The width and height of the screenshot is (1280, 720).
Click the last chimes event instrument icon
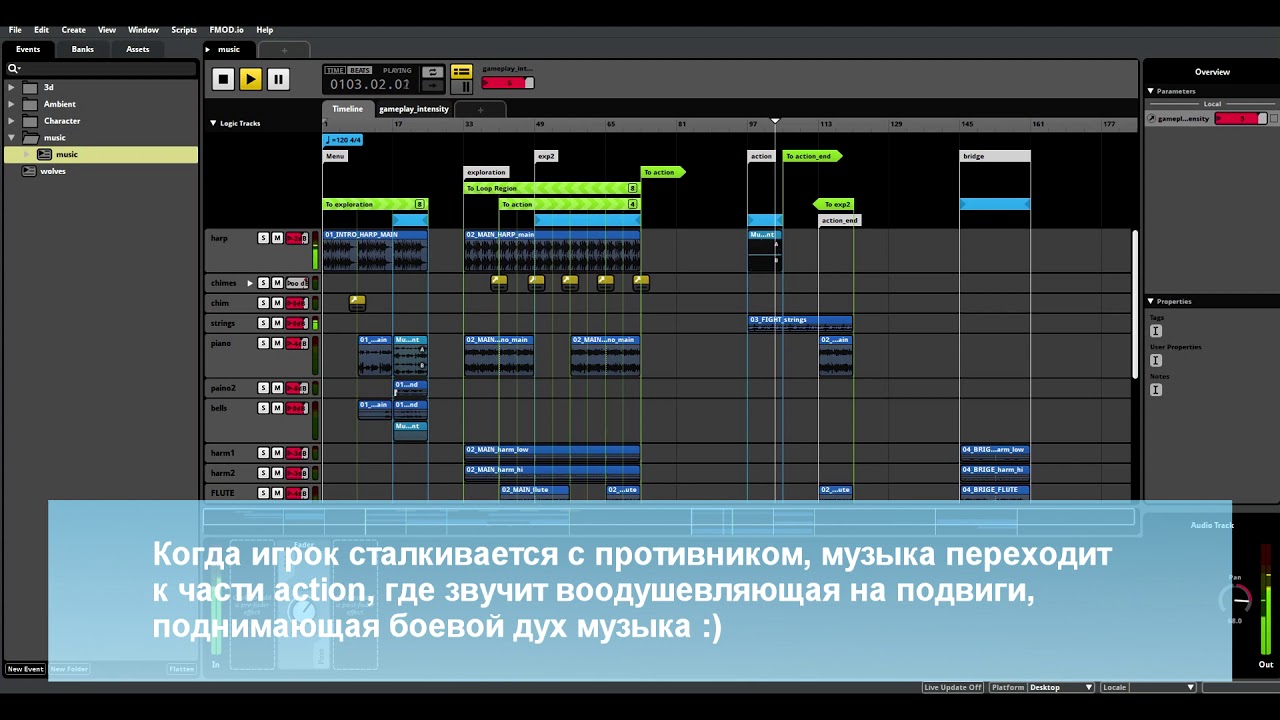641,282
